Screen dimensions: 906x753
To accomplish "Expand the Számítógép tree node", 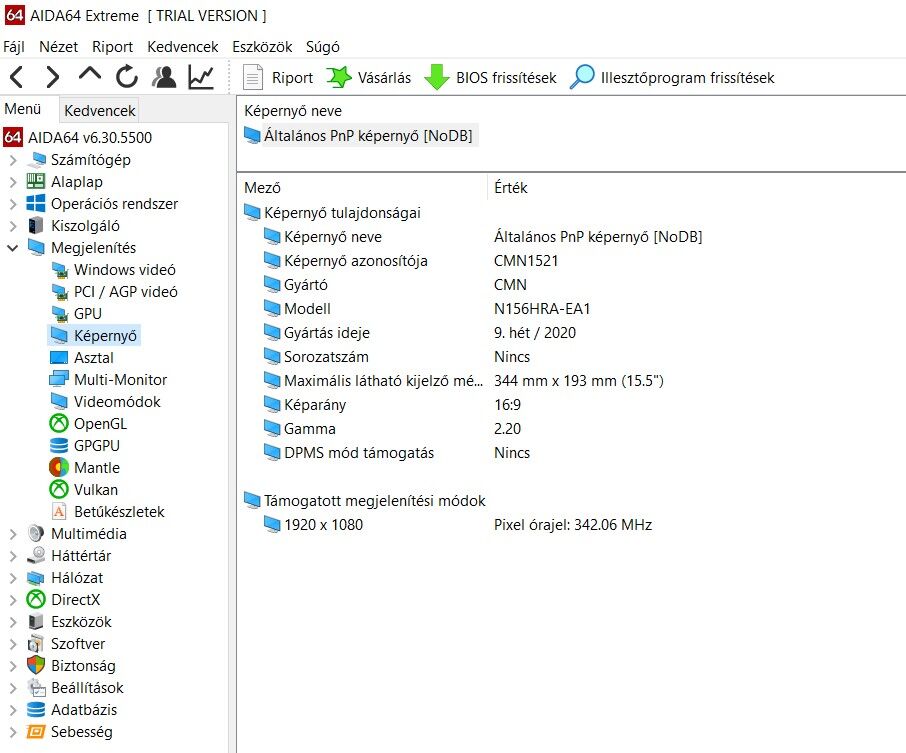I will [13, 160].
